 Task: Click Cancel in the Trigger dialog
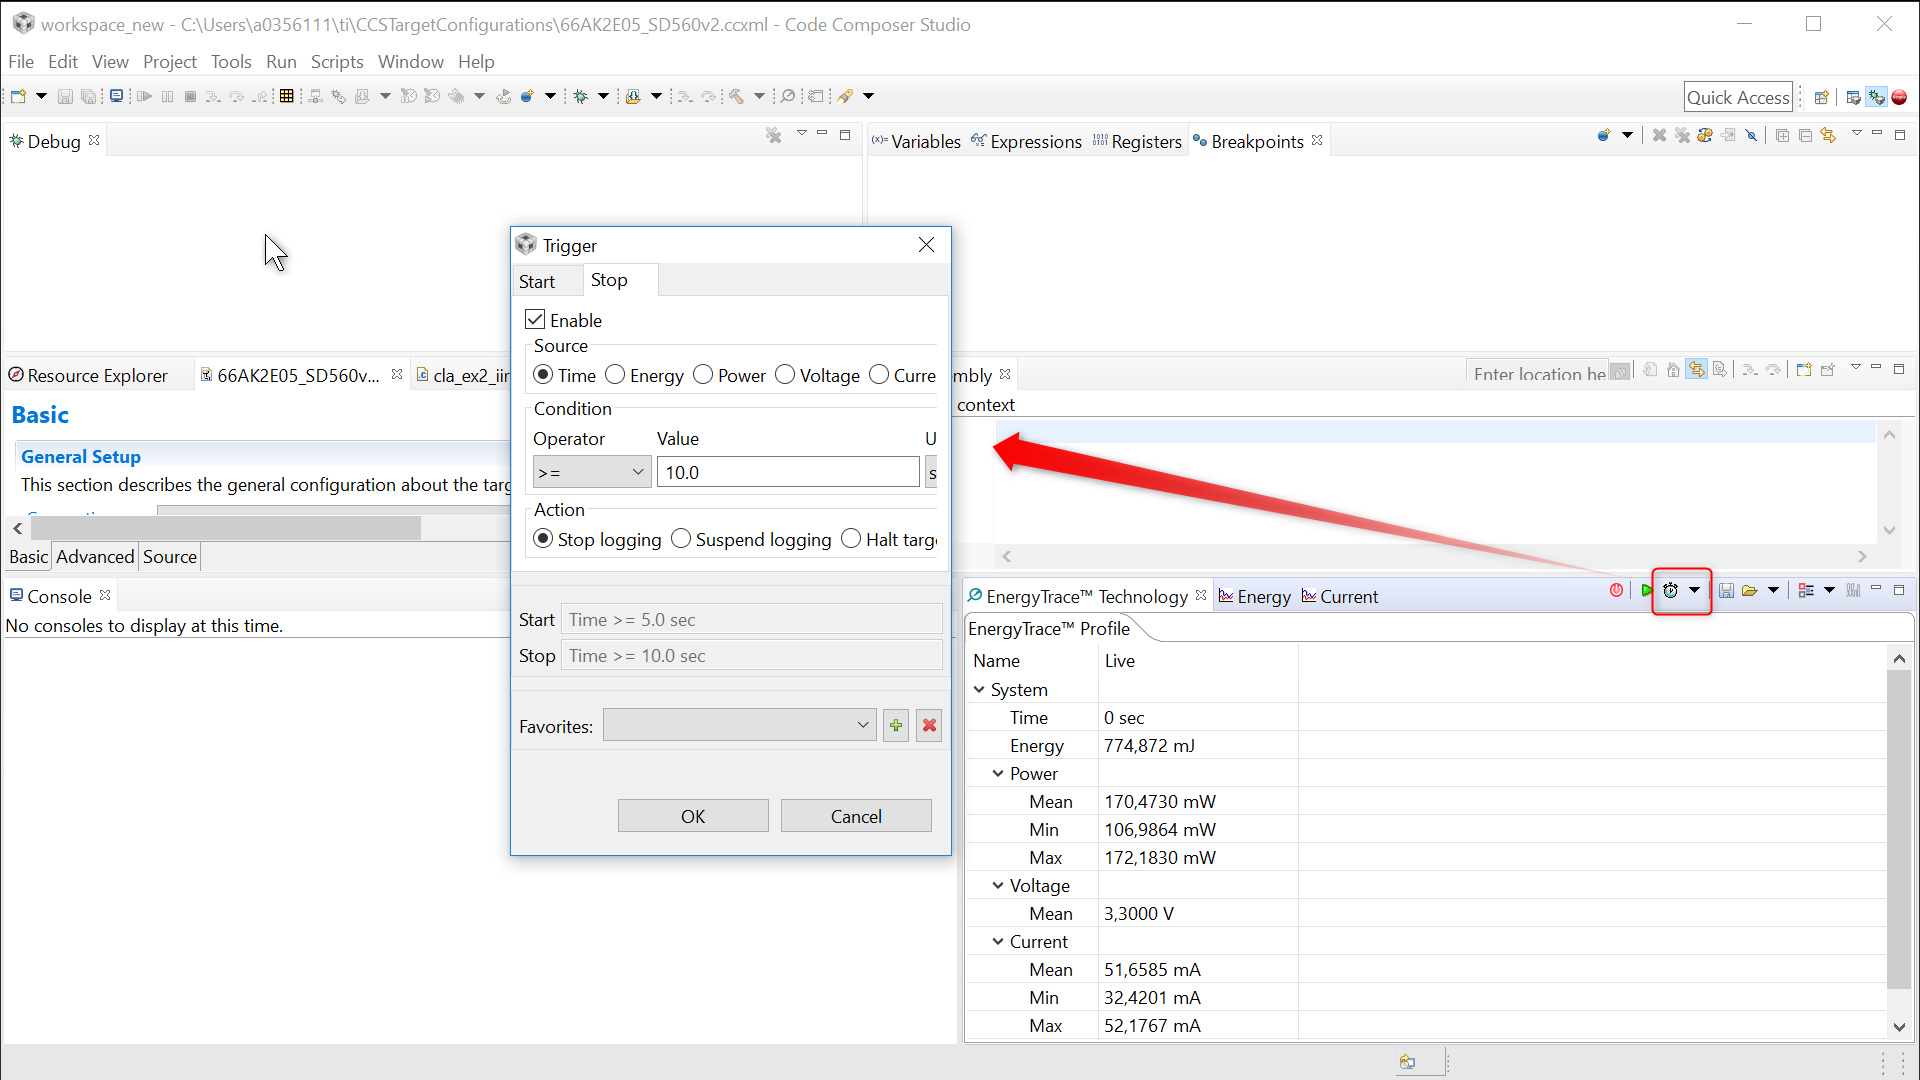(x=856, y=816)
